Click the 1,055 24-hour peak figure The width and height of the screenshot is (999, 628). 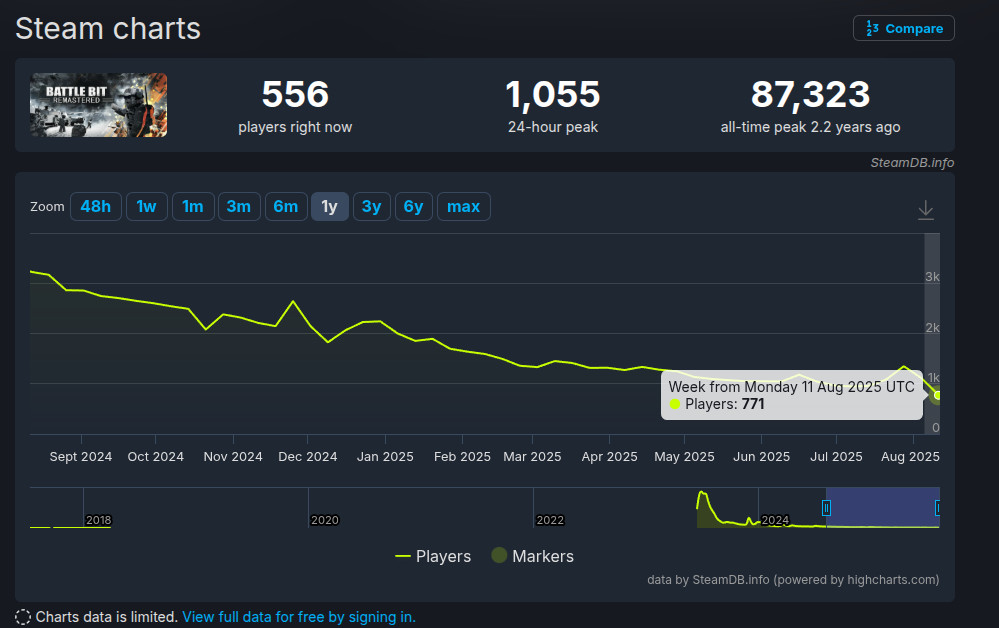552,94
